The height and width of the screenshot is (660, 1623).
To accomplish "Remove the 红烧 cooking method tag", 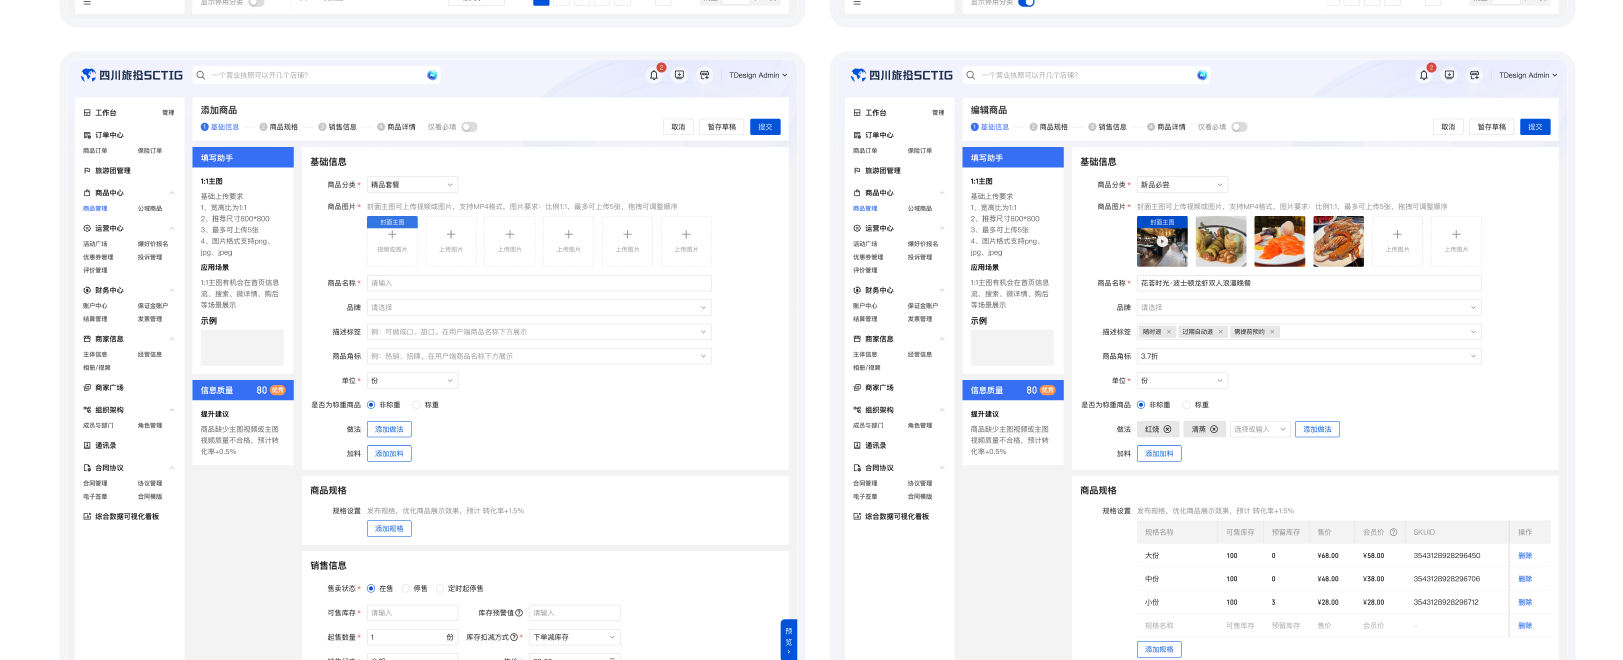I will [x=1167, y=429].
